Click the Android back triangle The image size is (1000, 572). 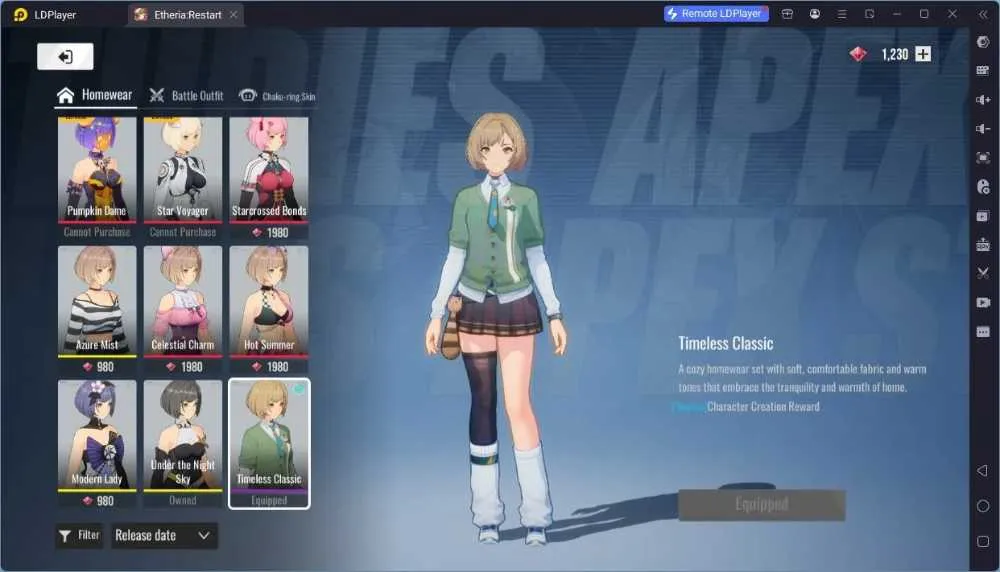tap(983, 471)
